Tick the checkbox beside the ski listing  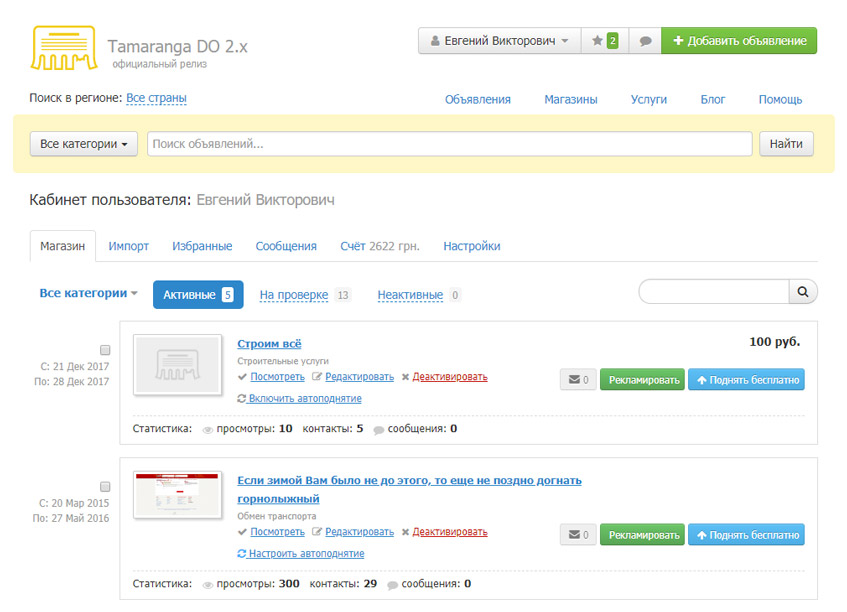click(105, 487)
